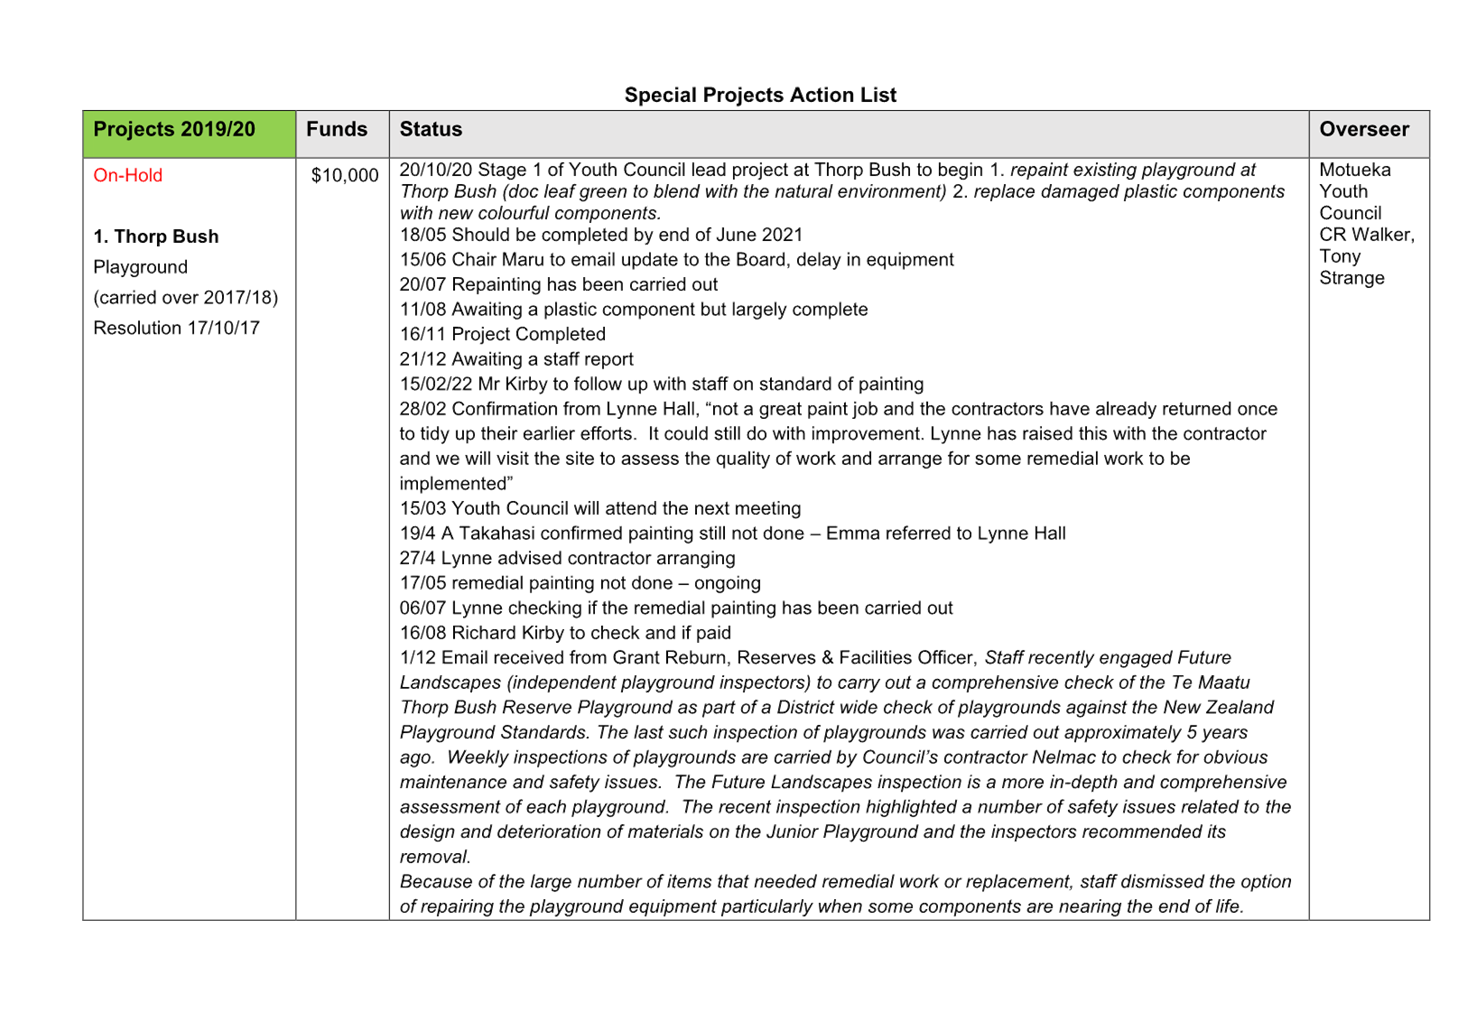Select "15/03 Youth Council will attend the next meeting"
Screen dimensions: 1476x1013
click(x=600, y=508)
